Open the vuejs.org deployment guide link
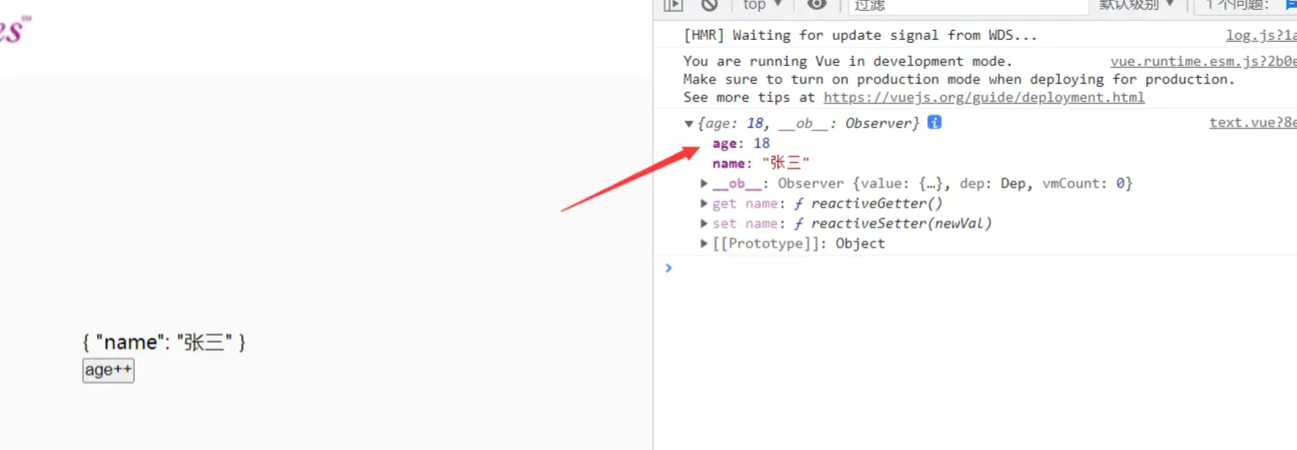The width and height of the screenshot is (1297, 450). [984, 97]
